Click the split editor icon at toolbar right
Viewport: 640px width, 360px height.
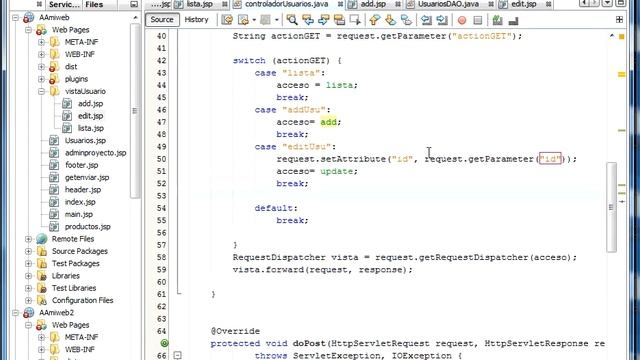point(619,20)
